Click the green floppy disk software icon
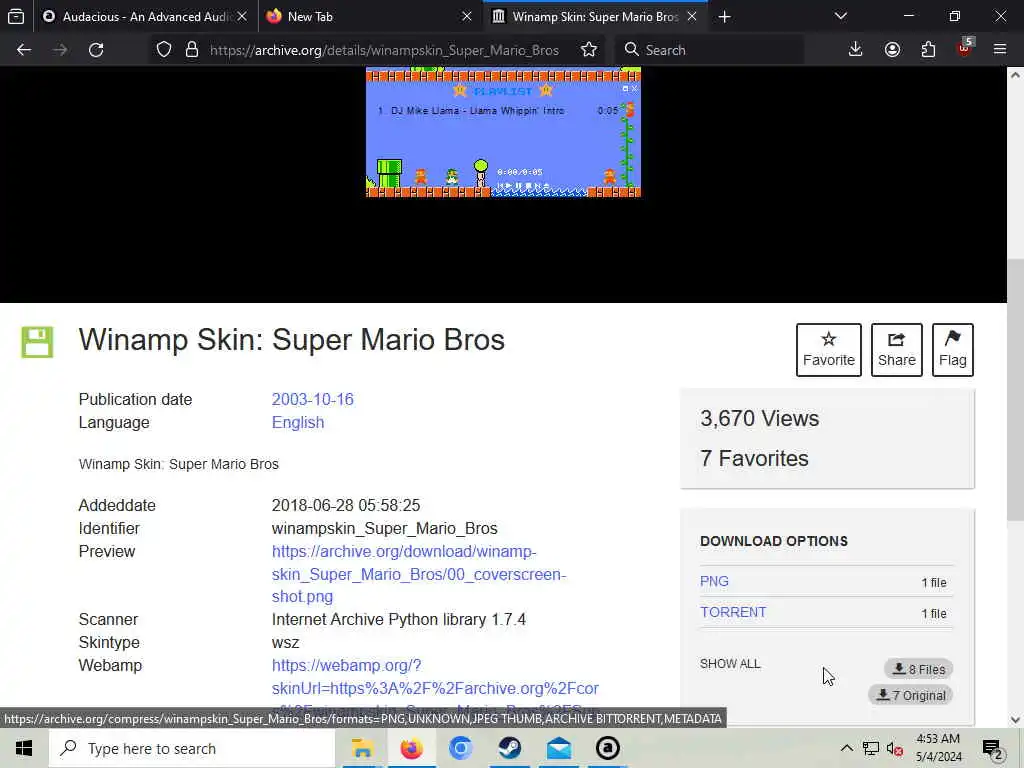This screenshot has width=1024, height=768. [37, 342]
